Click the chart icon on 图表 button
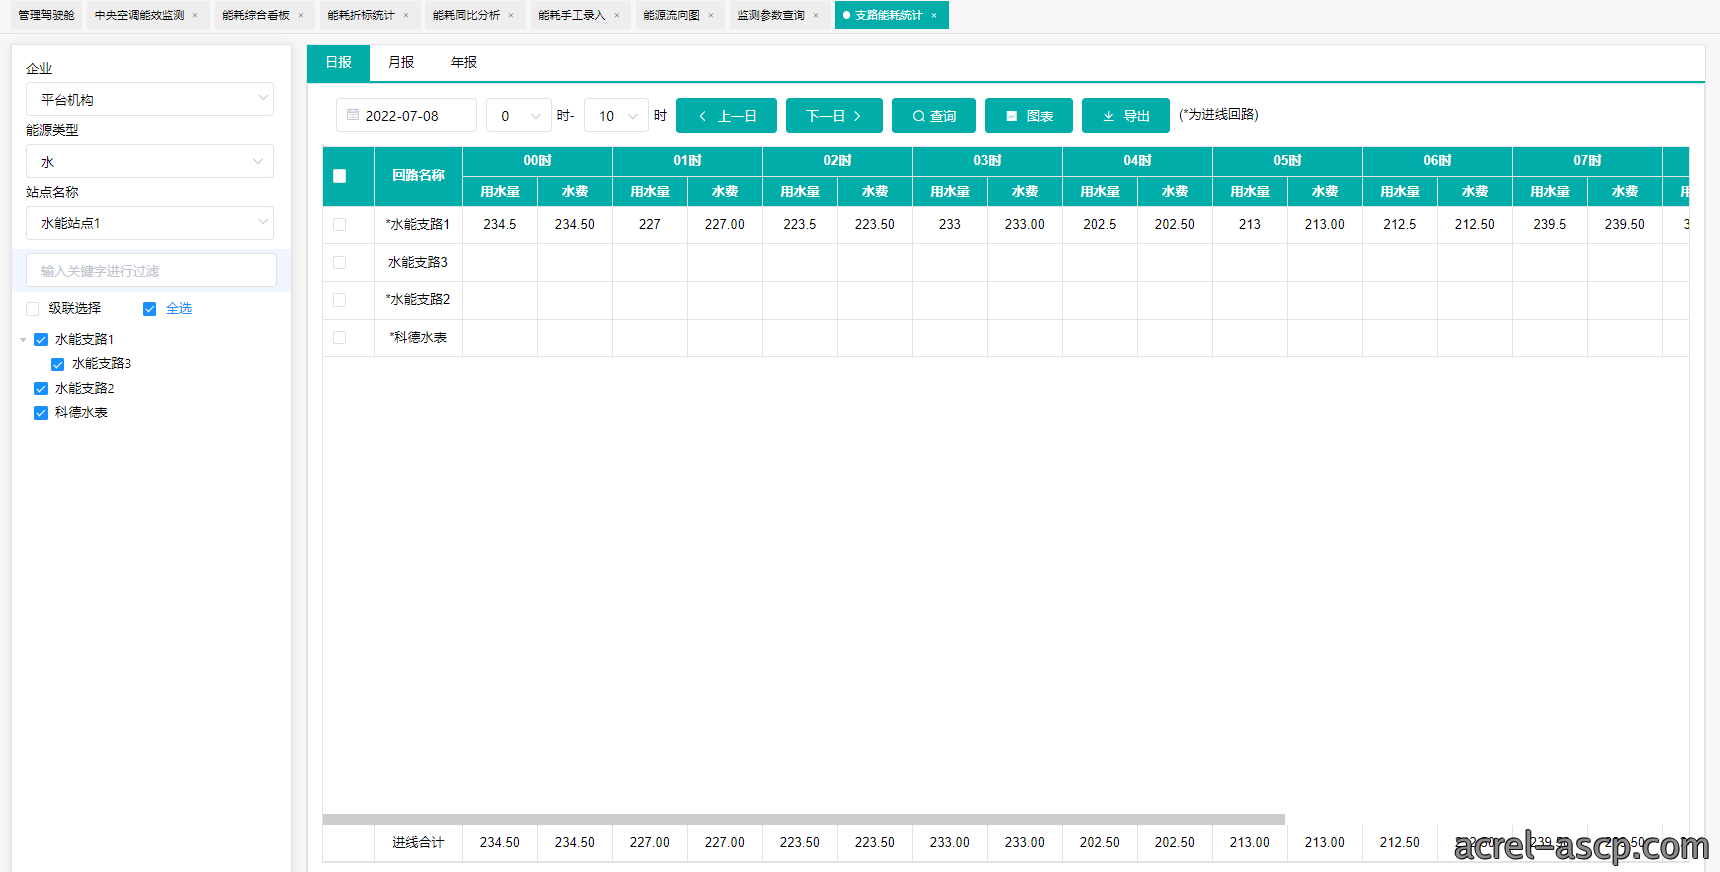Viewport: 1720px width, 872px height. (x=1012, y=116)
